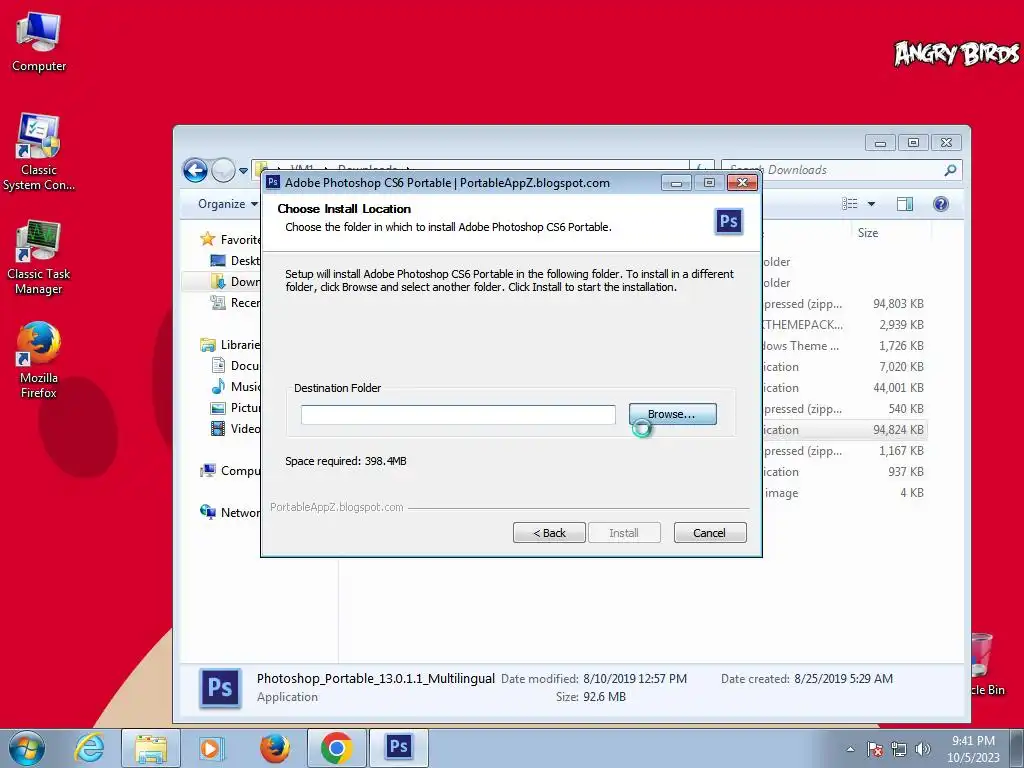This screenshot has height=768, width=1024.
Task: Click the Windows Start button
Action: click(x=27, y=748)
